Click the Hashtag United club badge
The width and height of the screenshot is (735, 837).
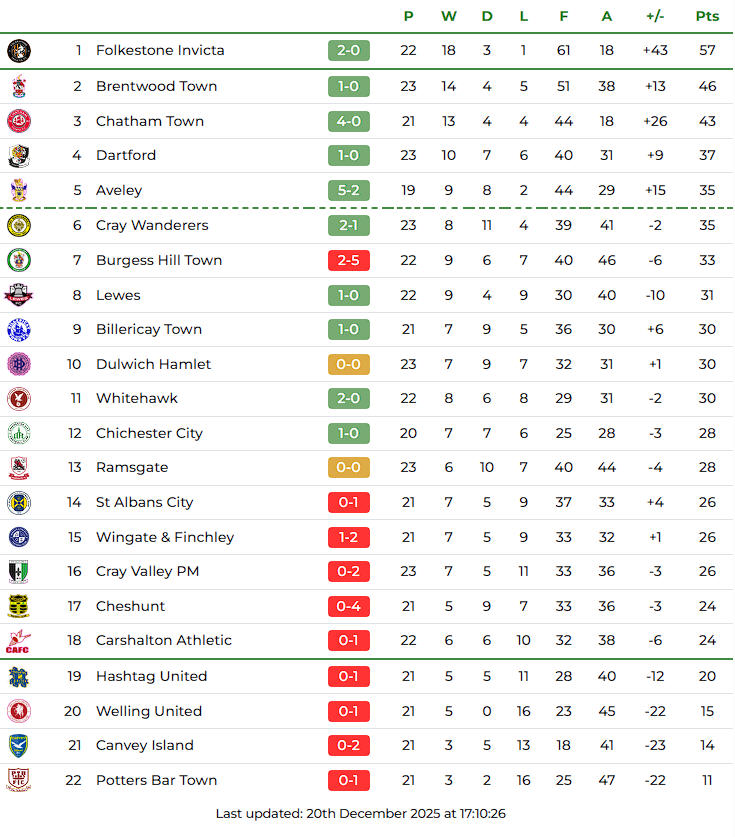click(x=19, y=677)
